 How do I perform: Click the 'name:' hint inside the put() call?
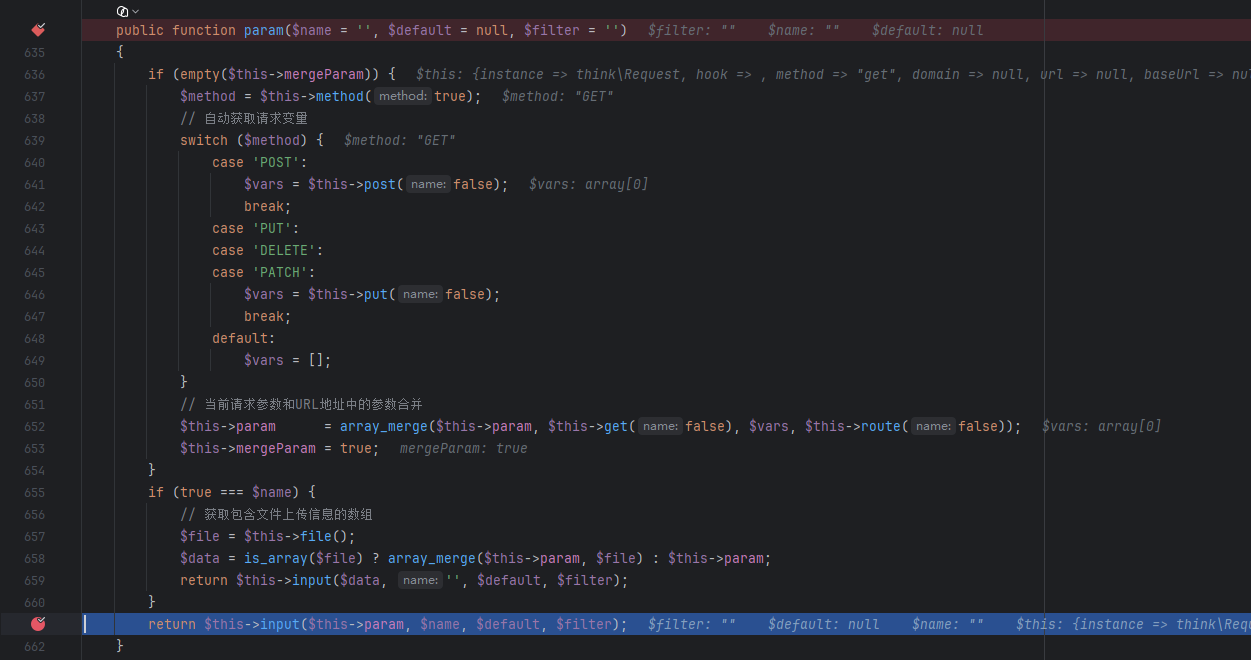coord(420,294)
